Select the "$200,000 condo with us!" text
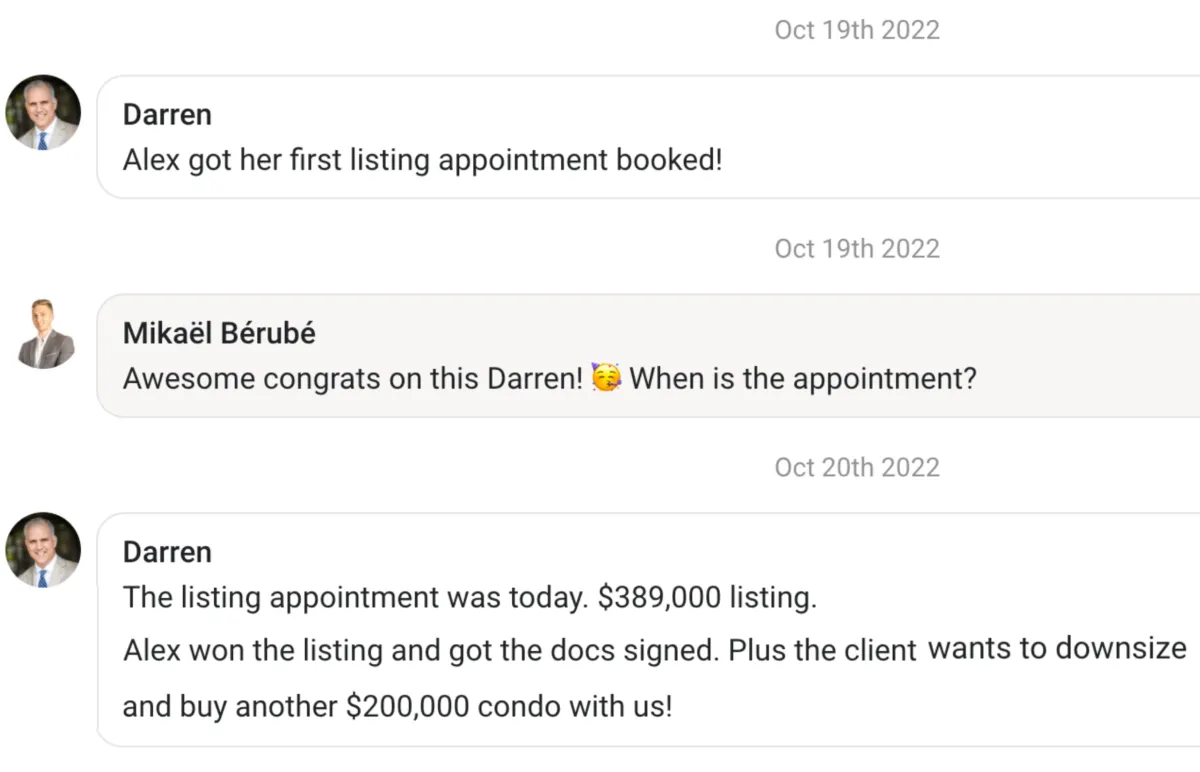Viewport: 1200px width, 772px height. 509,707
